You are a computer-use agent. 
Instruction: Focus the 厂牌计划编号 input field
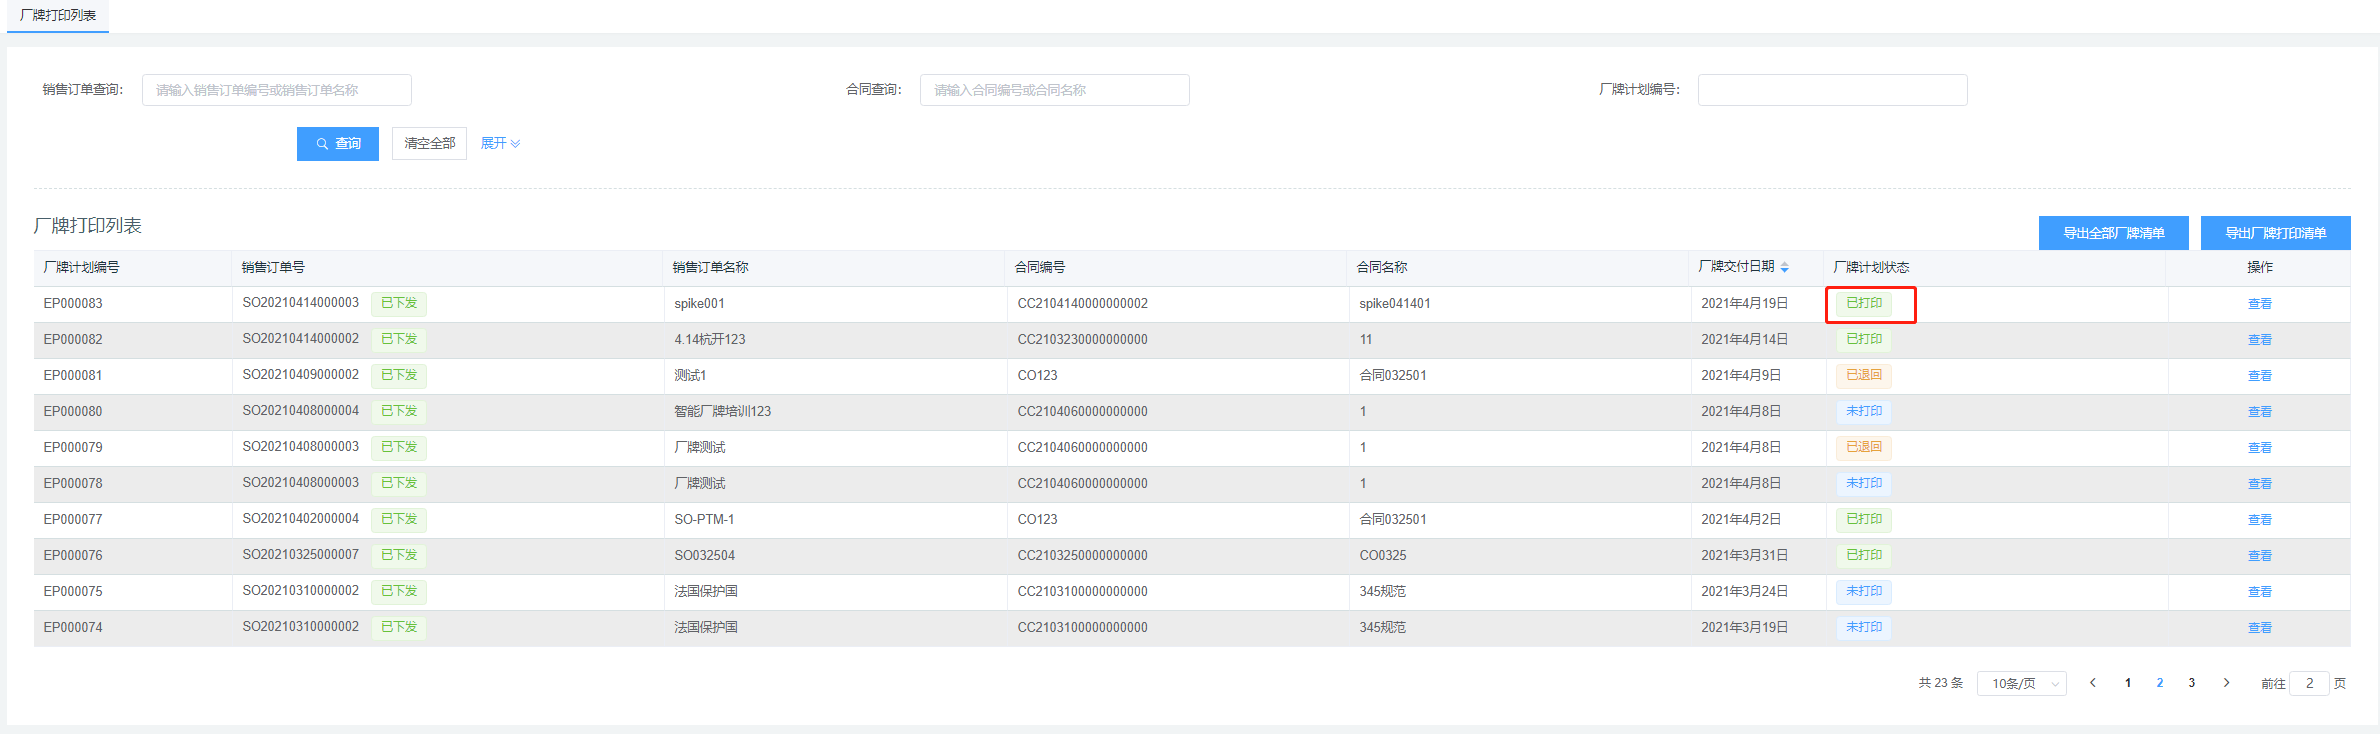[1832, 90]
